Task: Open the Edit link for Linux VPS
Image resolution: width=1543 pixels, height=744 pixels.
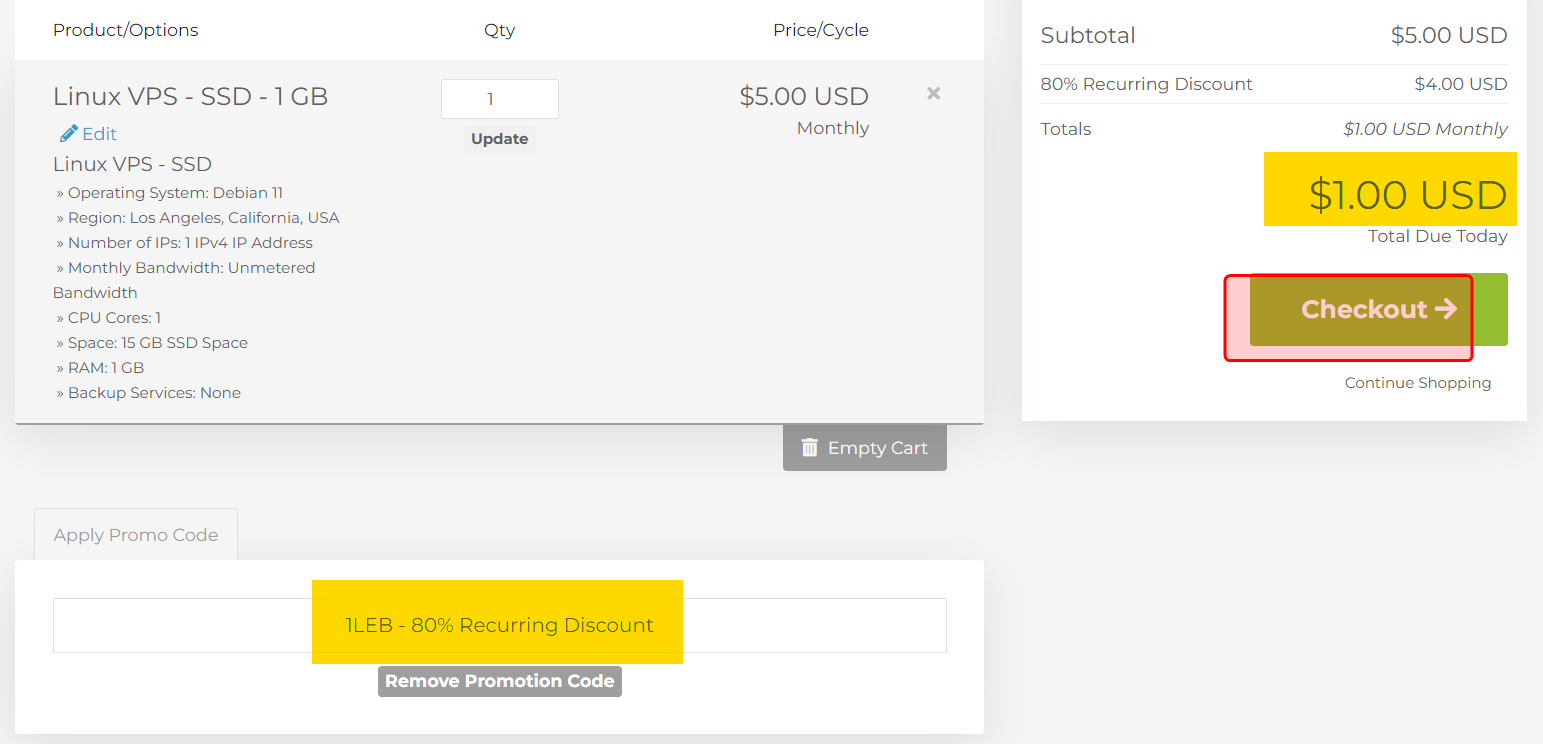Action: point(99,134)
